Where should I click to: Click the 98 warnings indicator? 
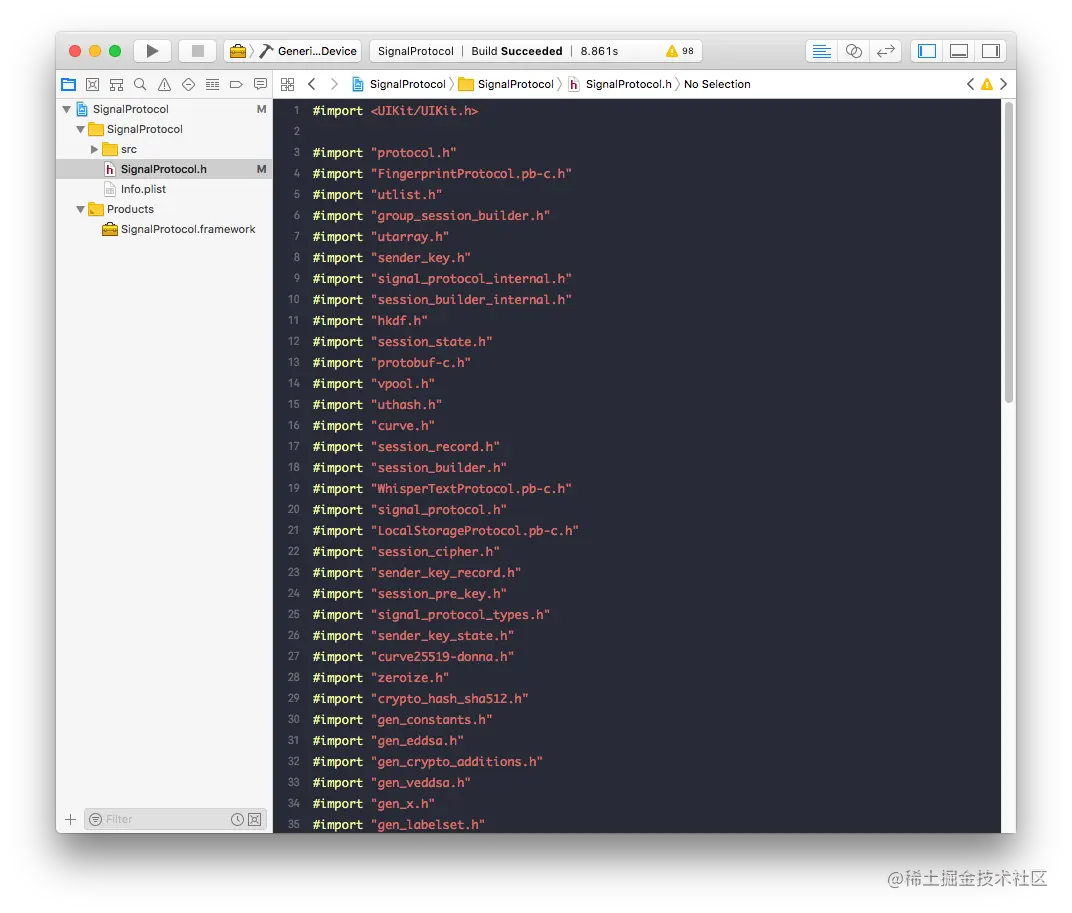click(x=680, y=51)
